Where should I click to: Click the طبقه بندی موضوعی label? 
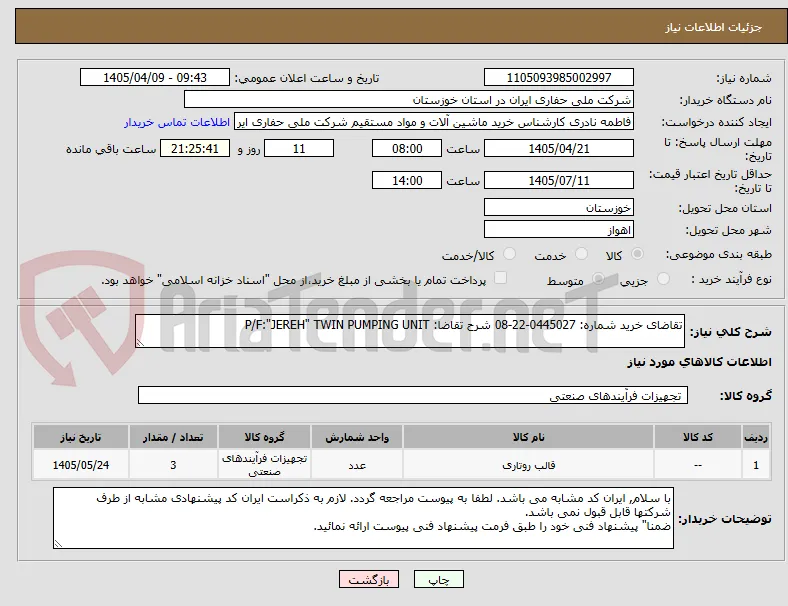coord(719,254)
